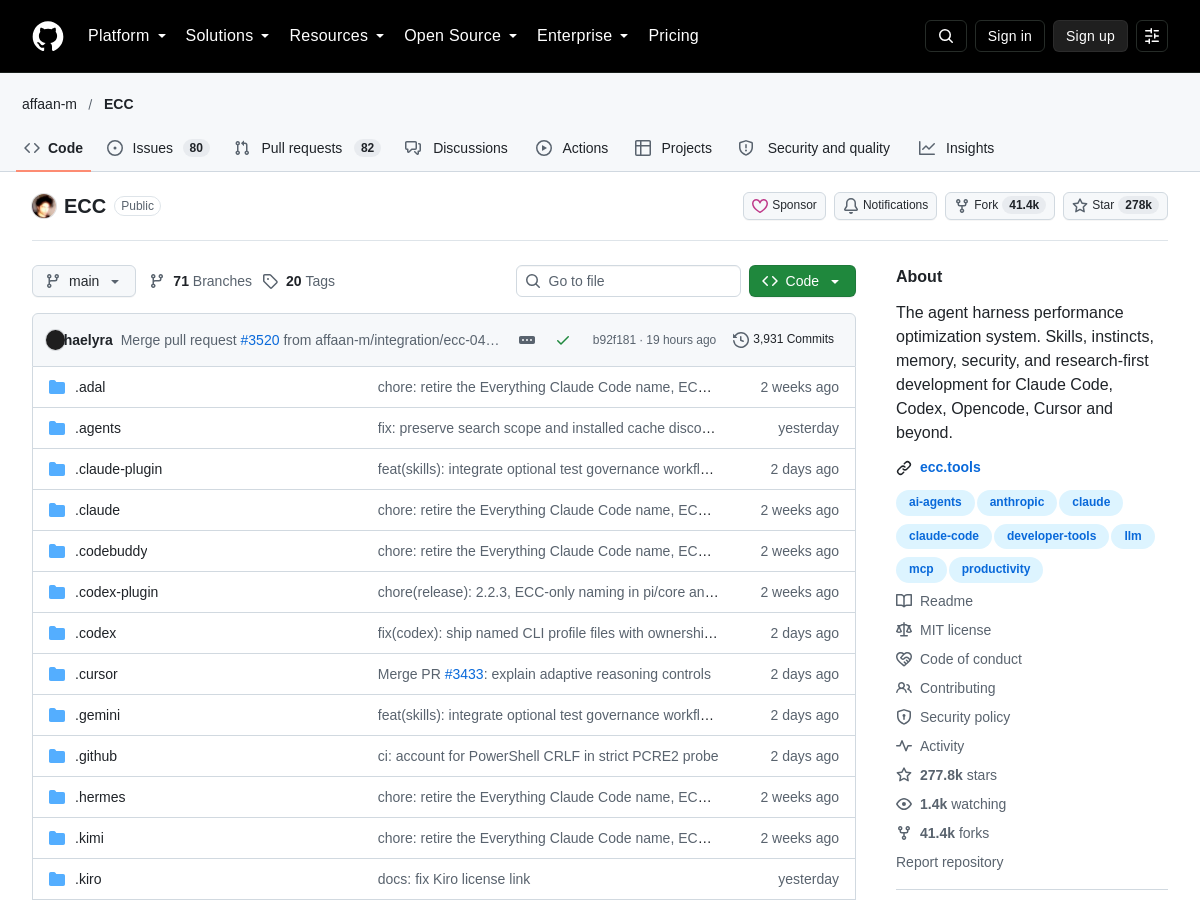The image size is (1200, 900).
Task: Select the ai-agents topic tag
Action: pyautogui.click(x=935, y=502)
